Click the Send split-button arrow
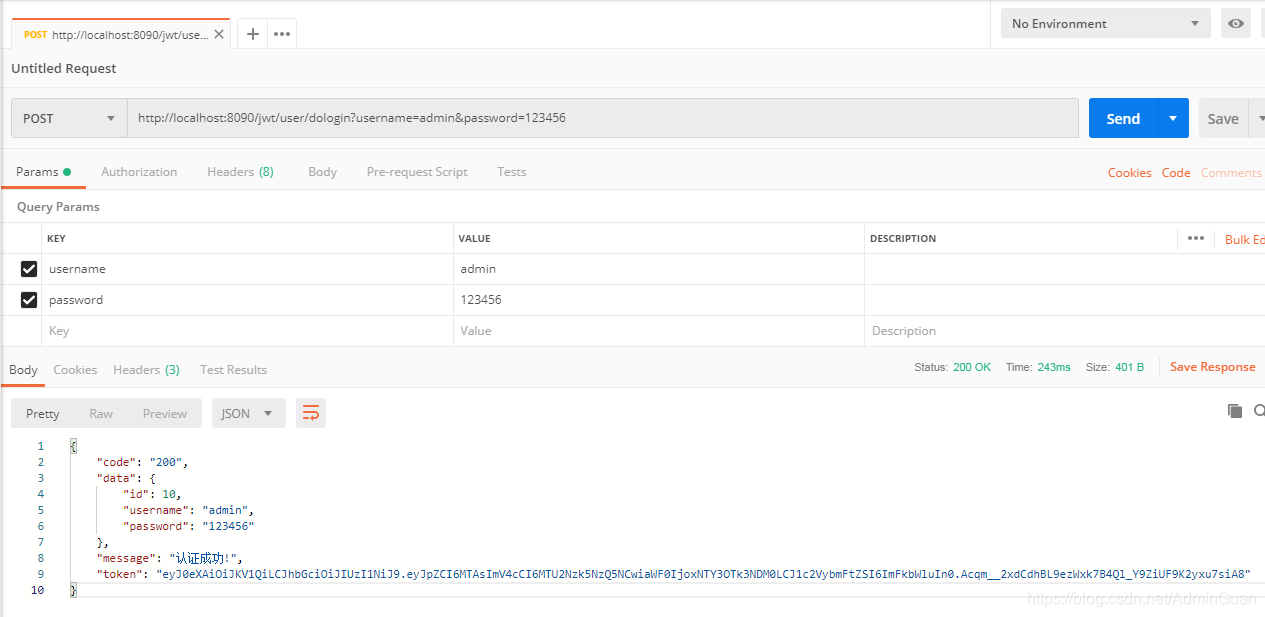The width and height of the screenshot is (1265, 617). [x=1174, y=118]
